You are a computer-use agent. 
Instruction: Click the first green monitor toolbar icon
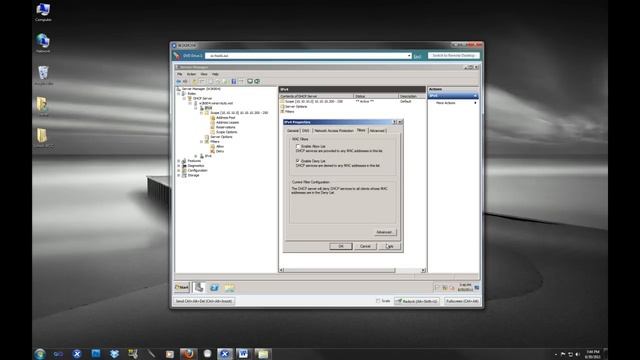[250, 81]
